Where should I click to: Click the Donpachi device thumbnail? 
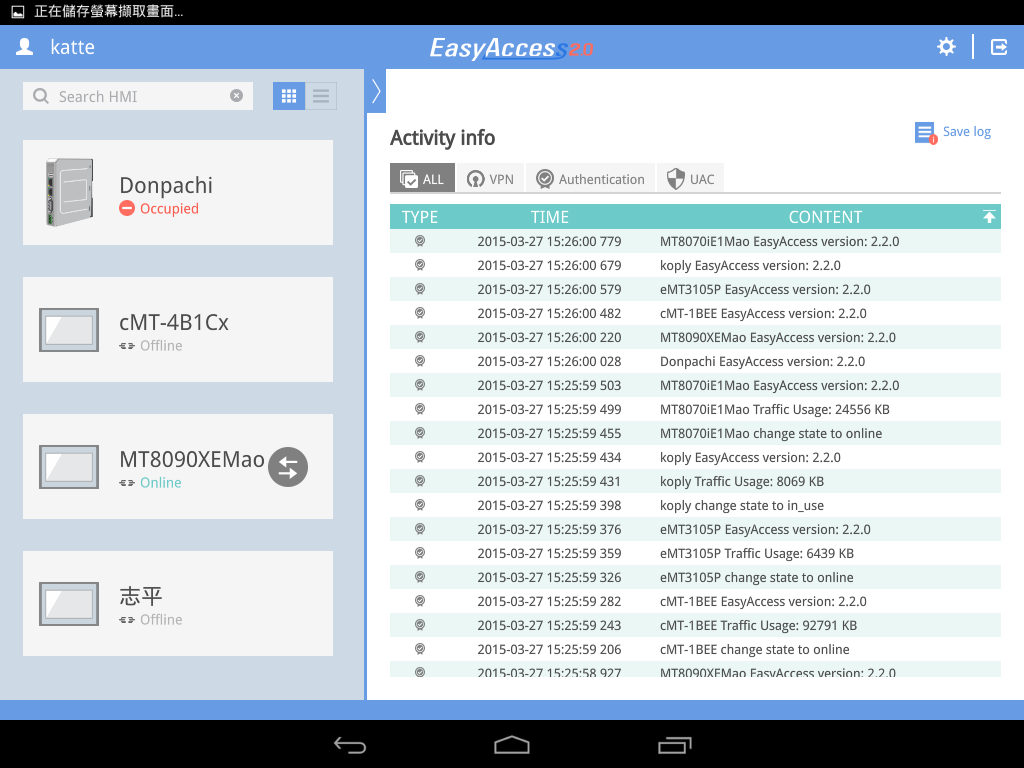tap(69, 193)
